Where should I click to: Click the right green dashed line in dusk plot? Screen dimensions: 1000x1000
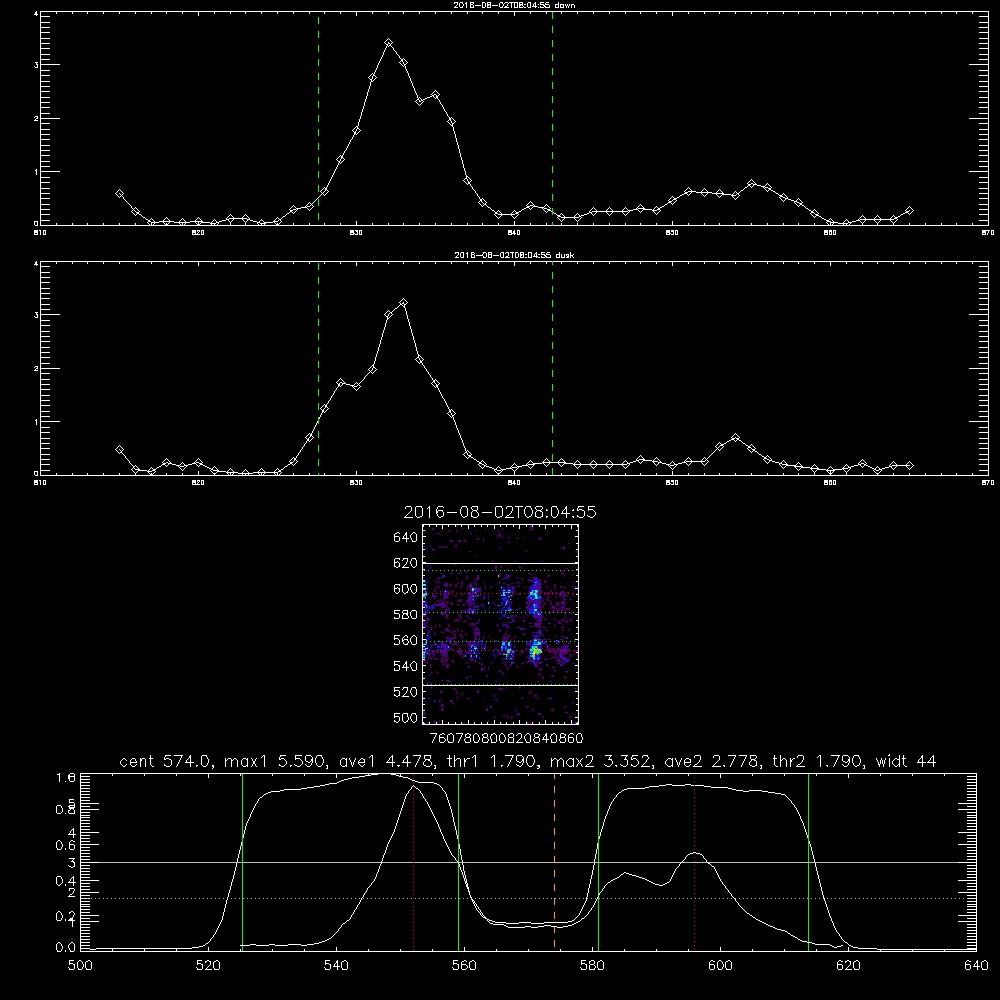[552, 368]
